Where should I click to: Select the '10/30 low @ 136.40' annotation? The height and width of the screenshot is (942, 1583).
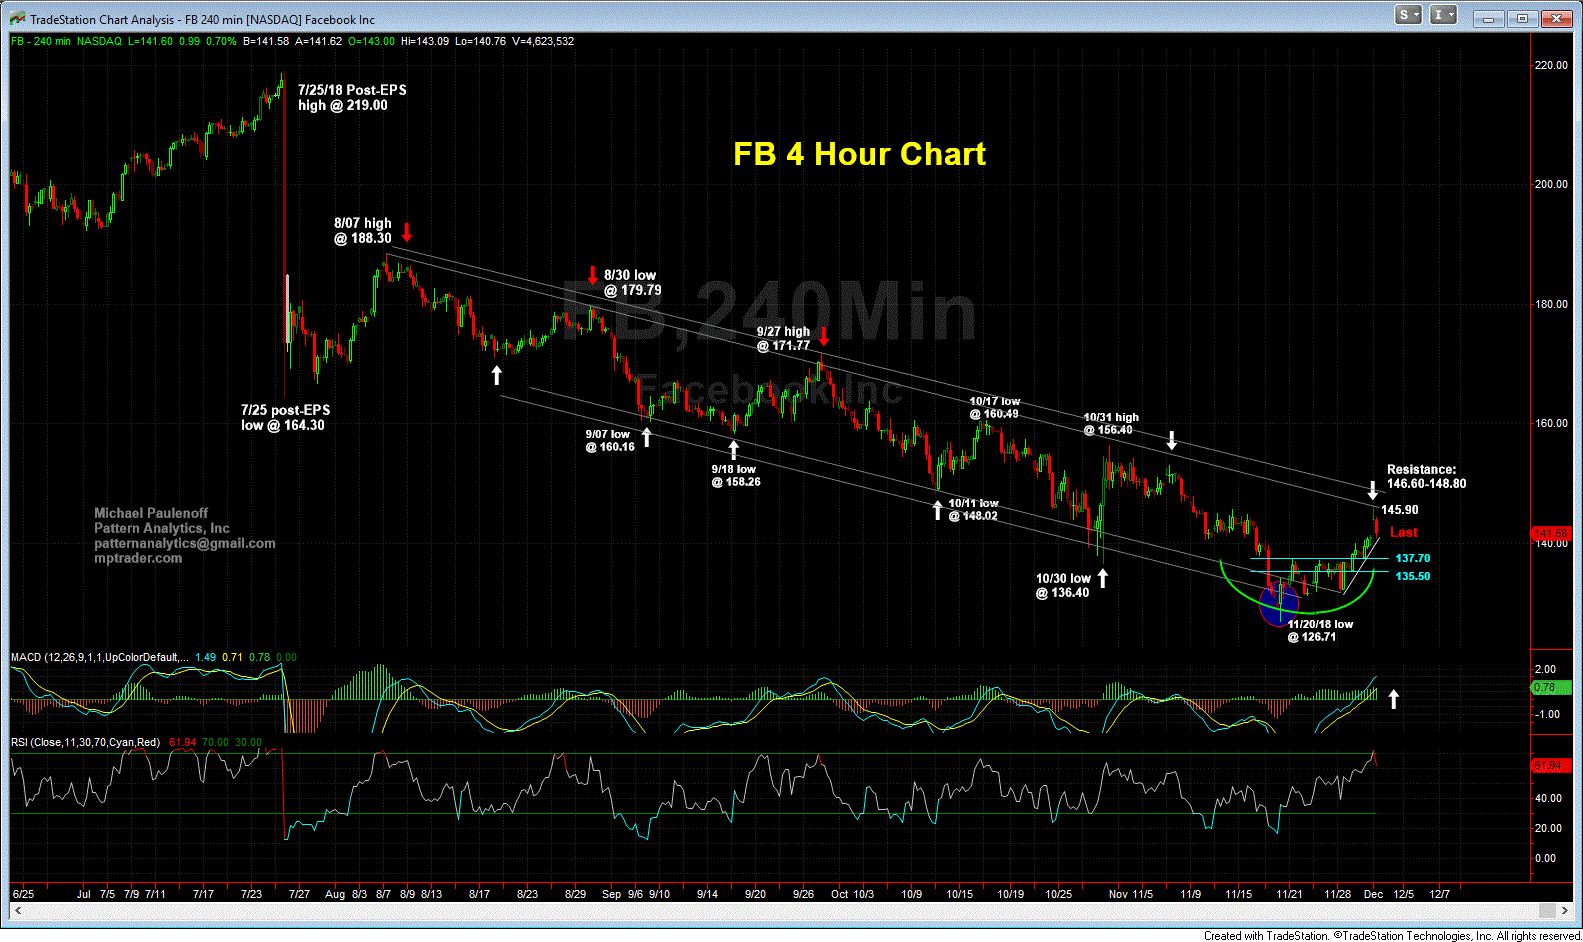click(x=1063, y=585)
